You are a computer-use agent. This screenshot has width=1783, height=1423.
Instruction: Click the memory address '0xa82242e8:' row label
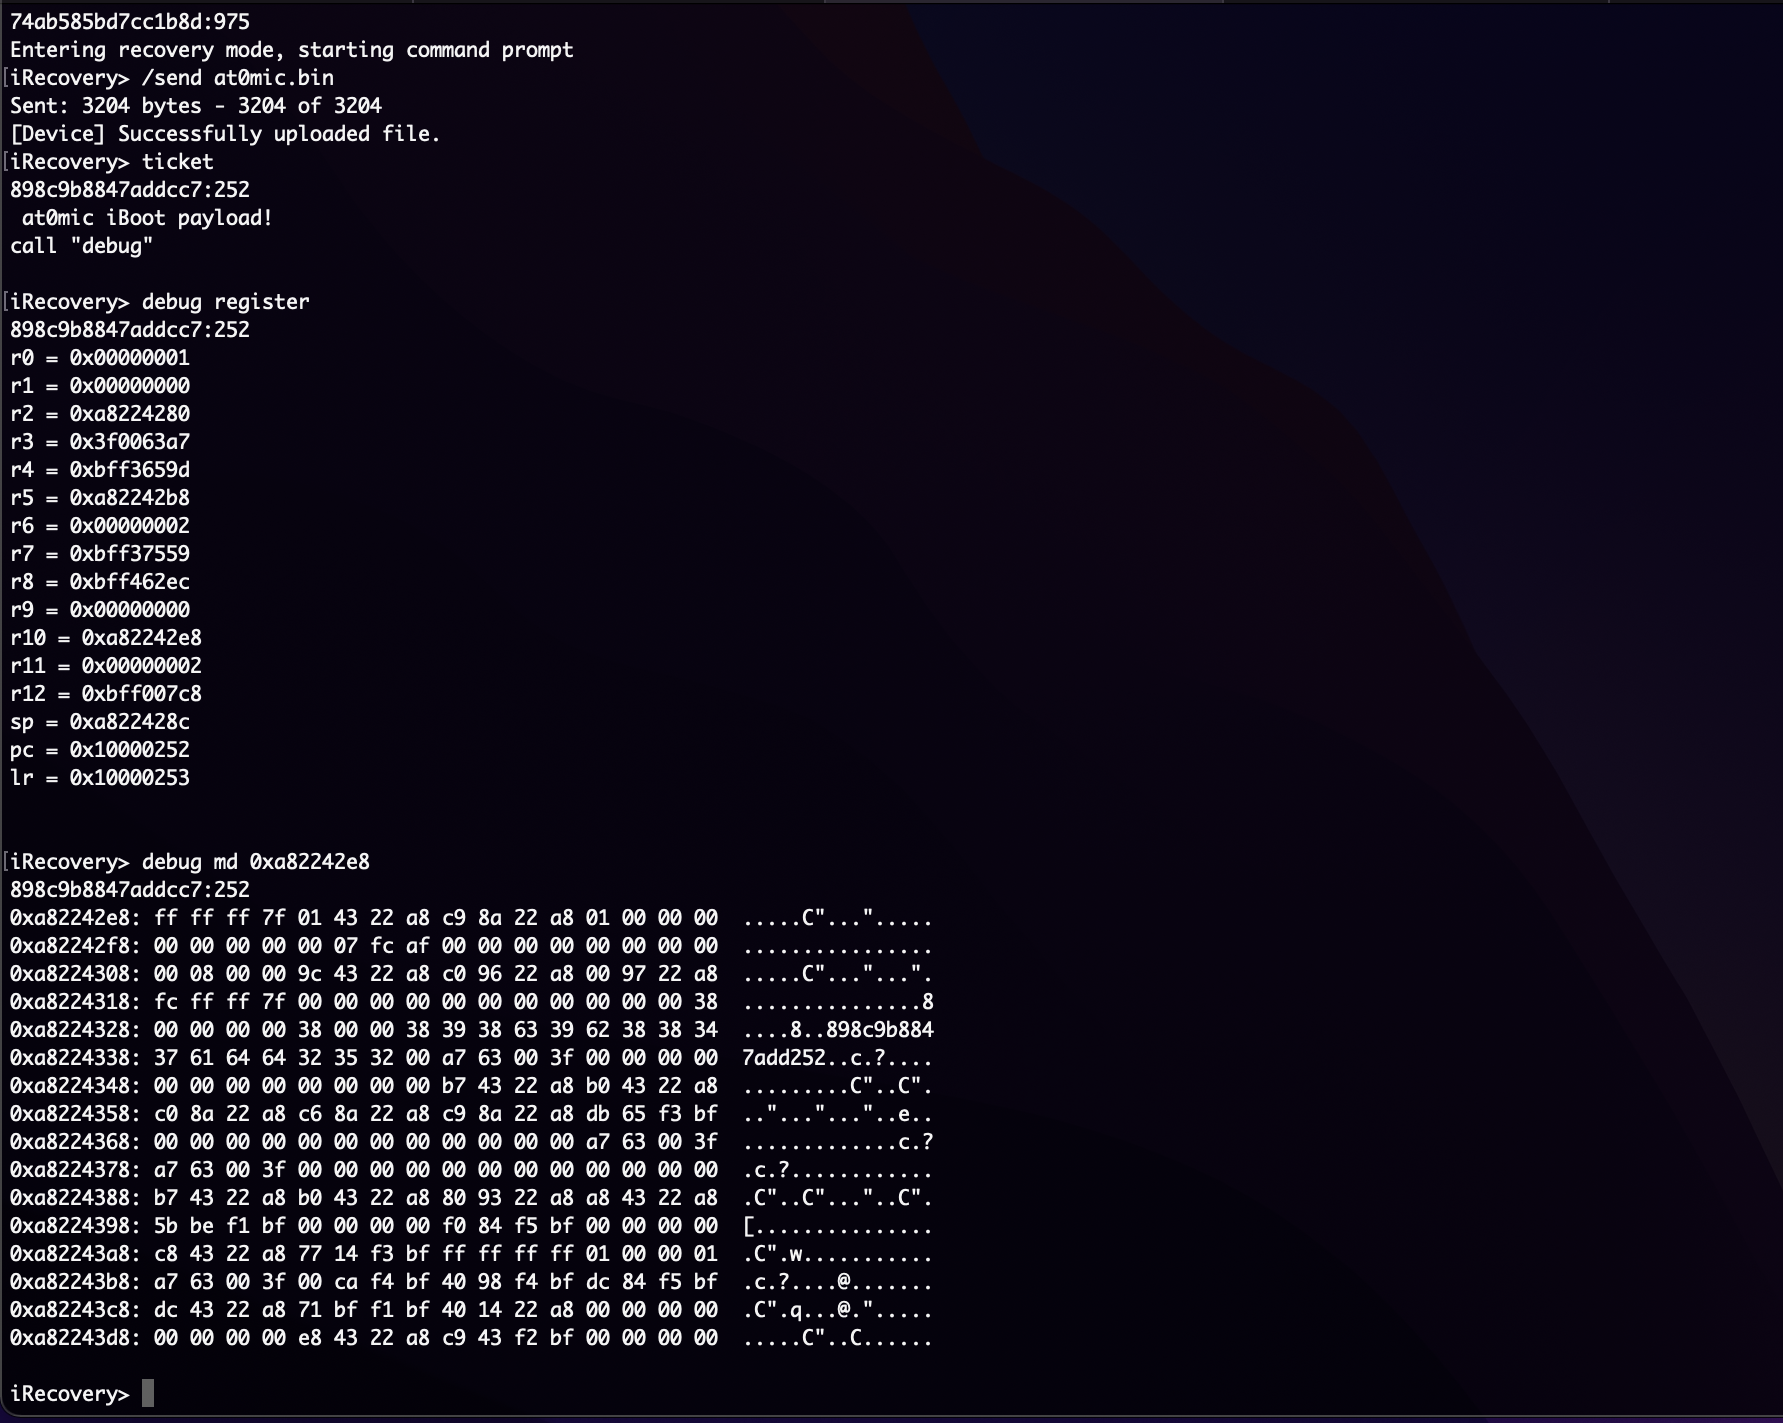[76, 918]
